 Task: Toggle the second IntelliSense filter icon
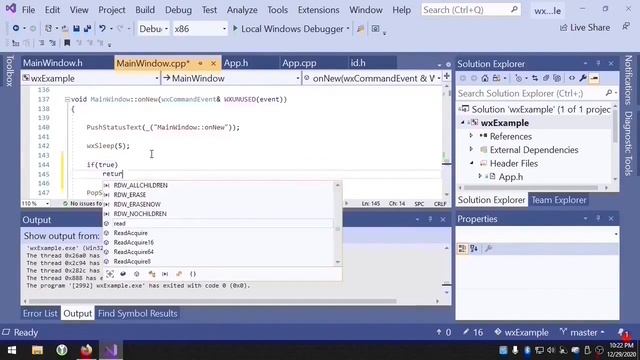pos(123,274)
